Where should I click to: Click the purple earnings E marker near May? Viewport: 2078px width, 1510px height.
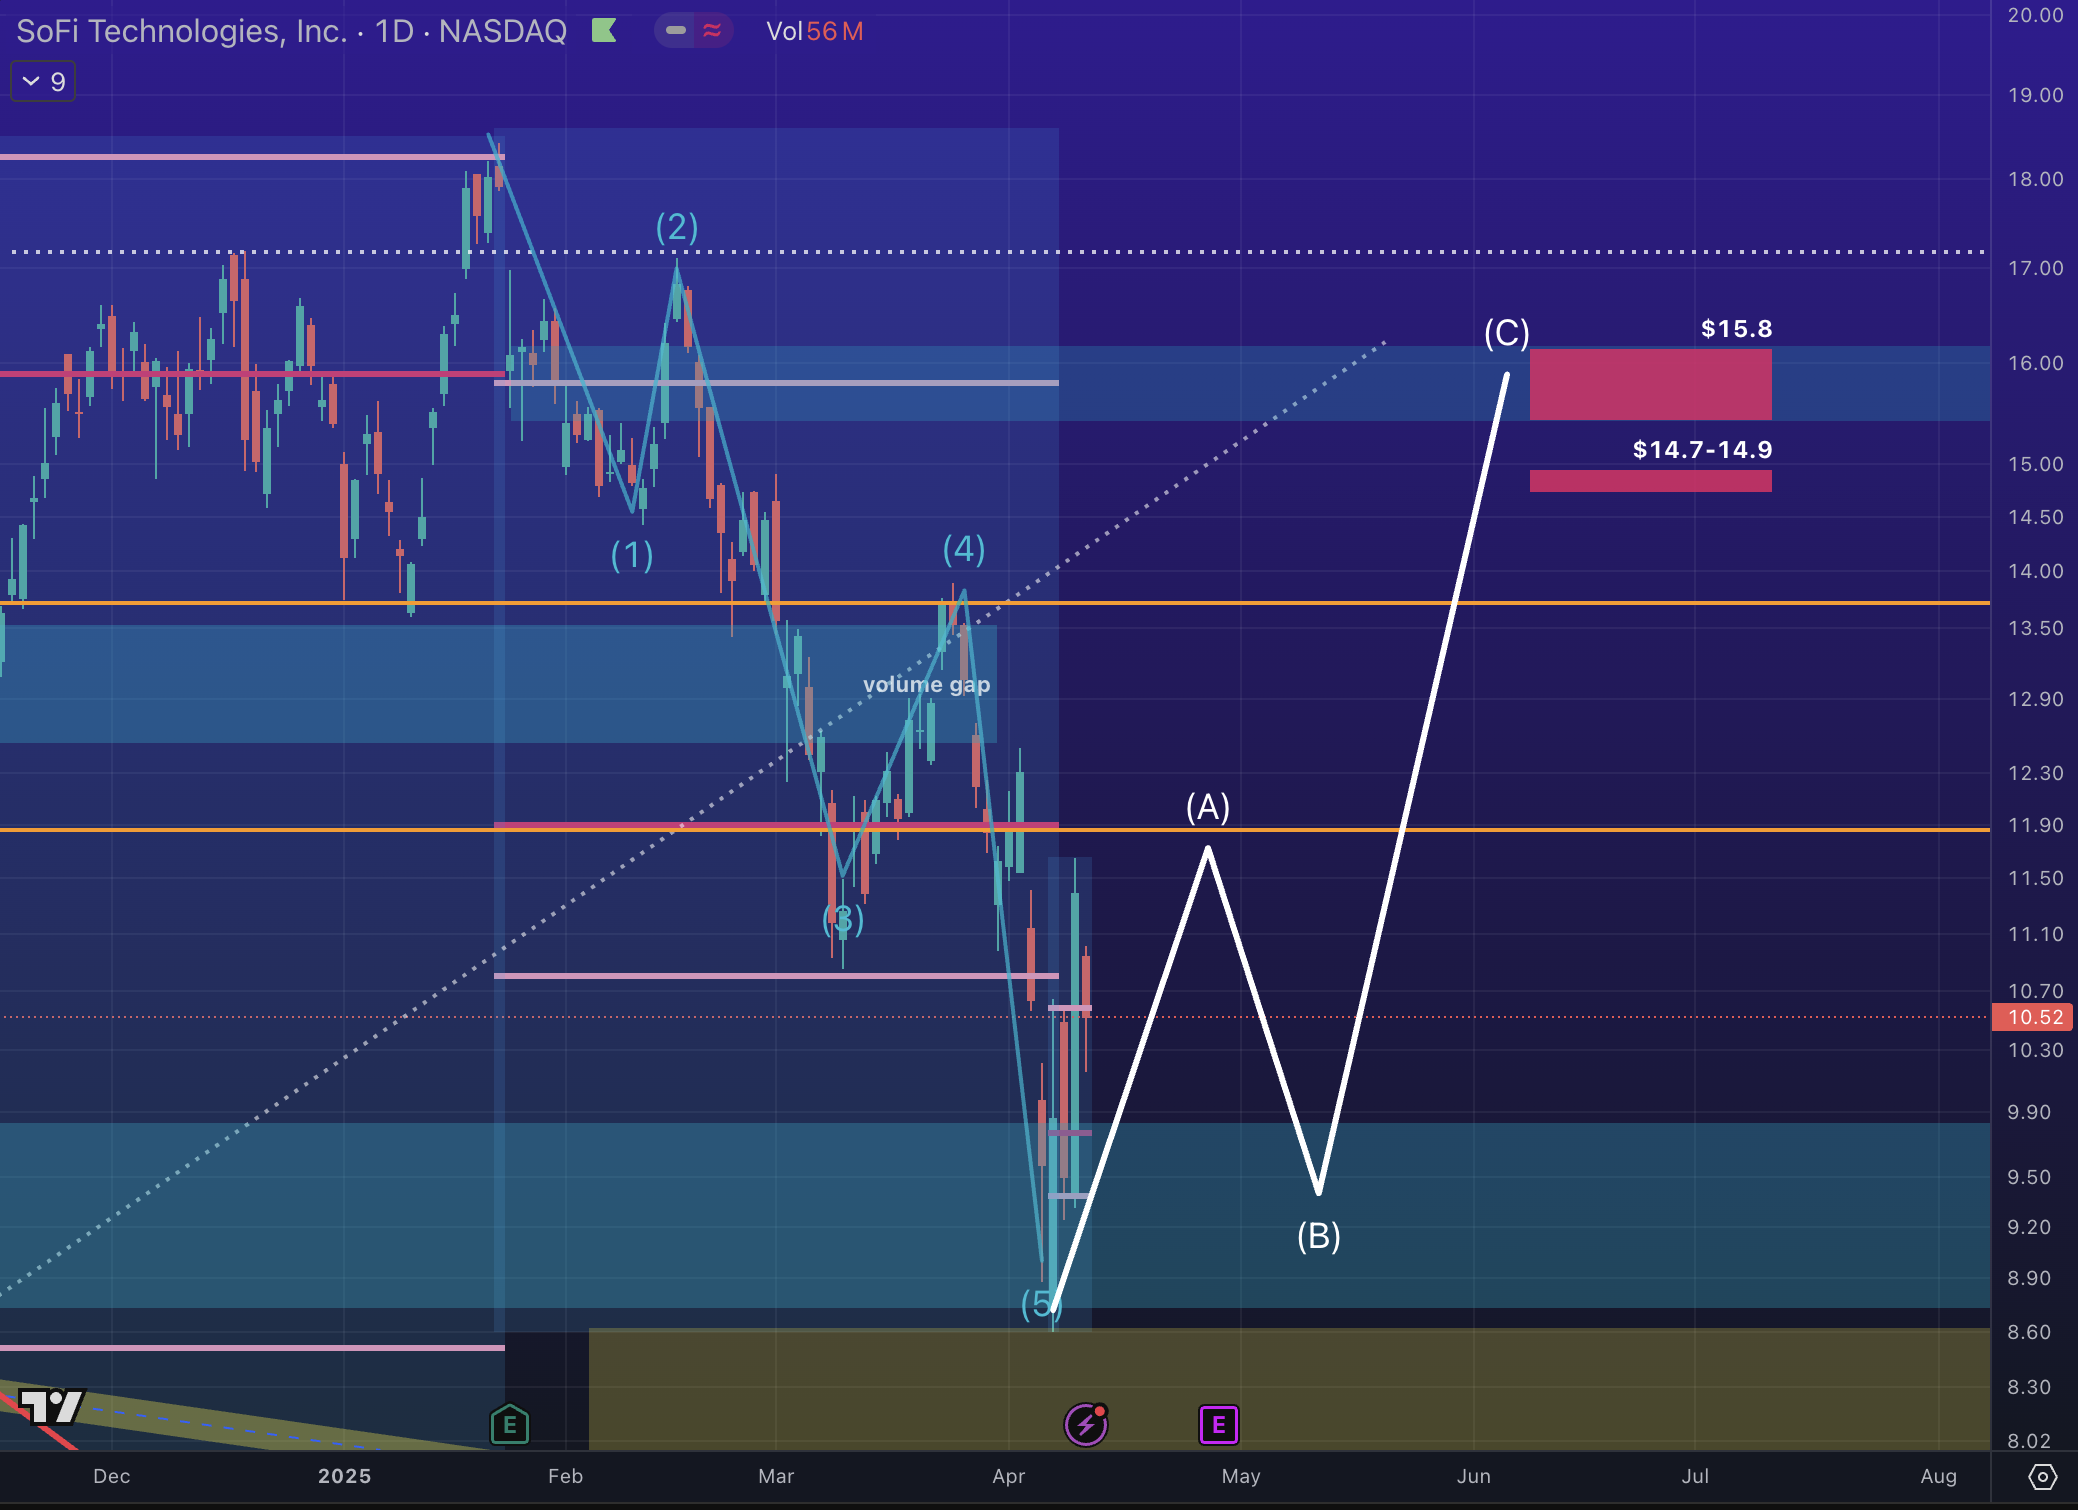[1218, 1424]
